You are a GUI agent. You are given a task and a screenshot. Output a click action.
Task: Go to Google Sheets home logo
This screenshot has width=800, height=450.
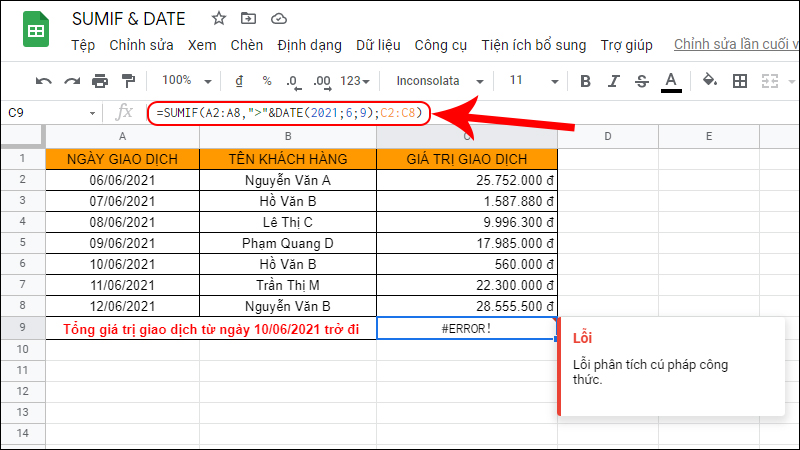pos(35,31)
